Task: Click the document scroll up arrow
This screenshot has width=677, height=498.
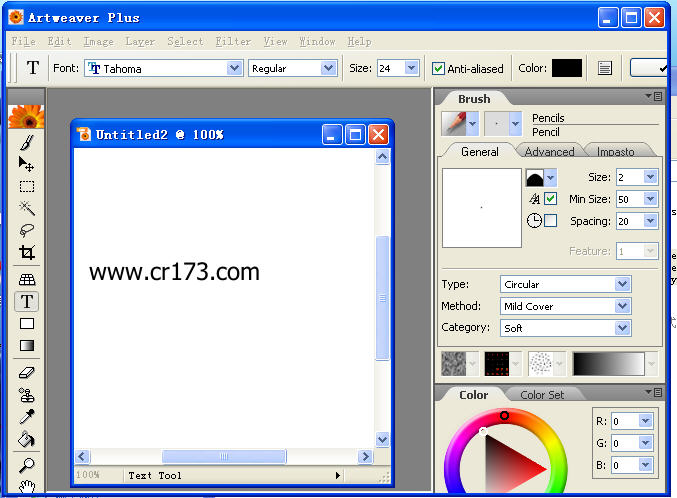Action: tap(382, 157)
